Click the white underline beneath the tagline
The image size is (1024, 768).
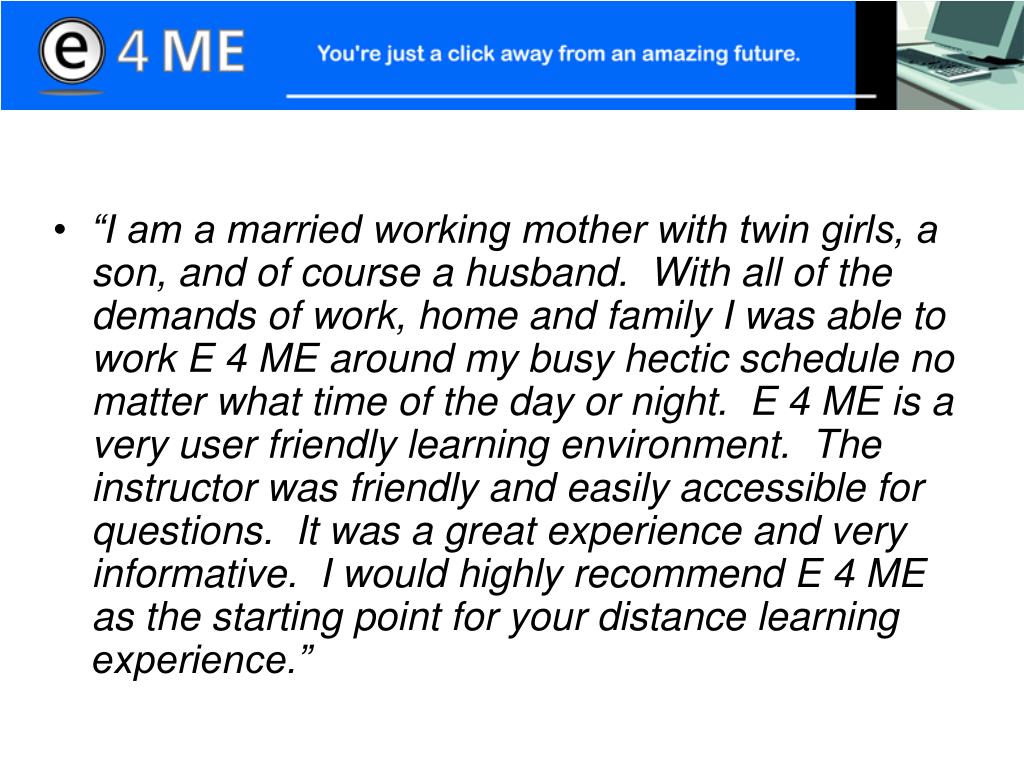[581, 96]
